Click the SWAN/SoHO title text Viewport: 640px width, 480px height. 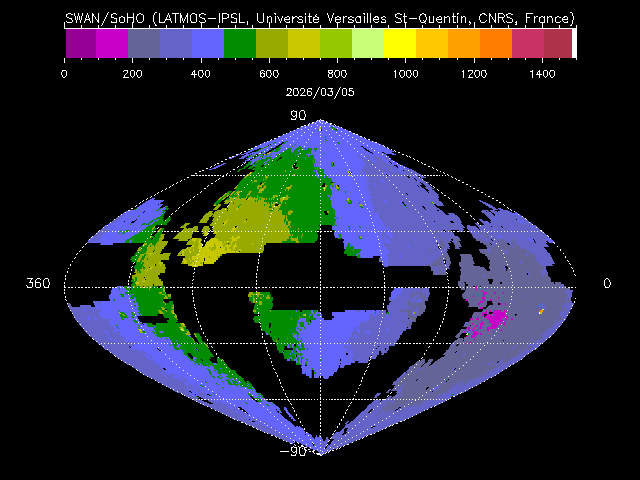(320, 18)
